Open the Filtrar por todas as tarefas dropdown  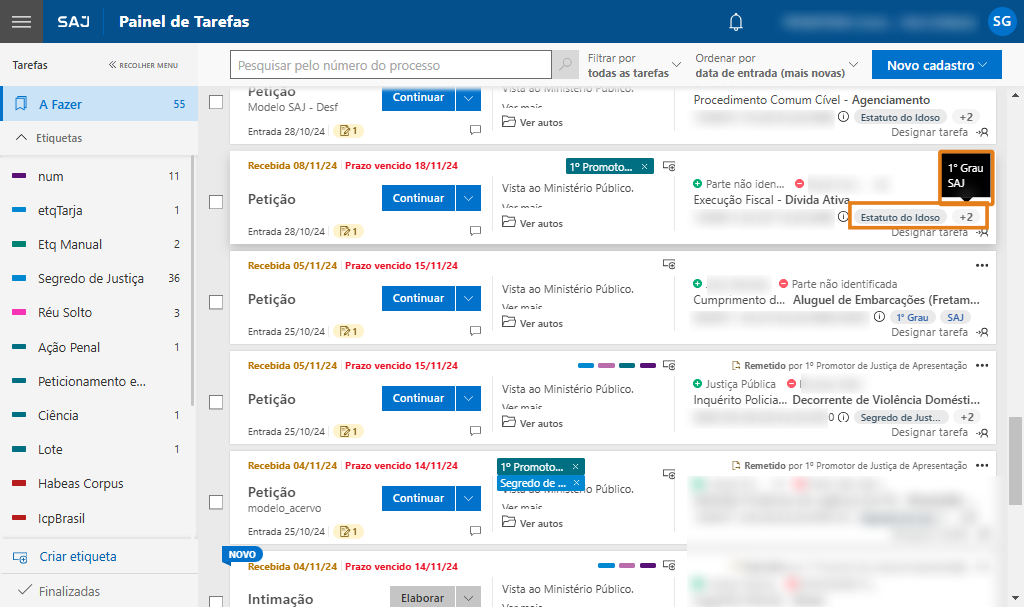[634, 66]
